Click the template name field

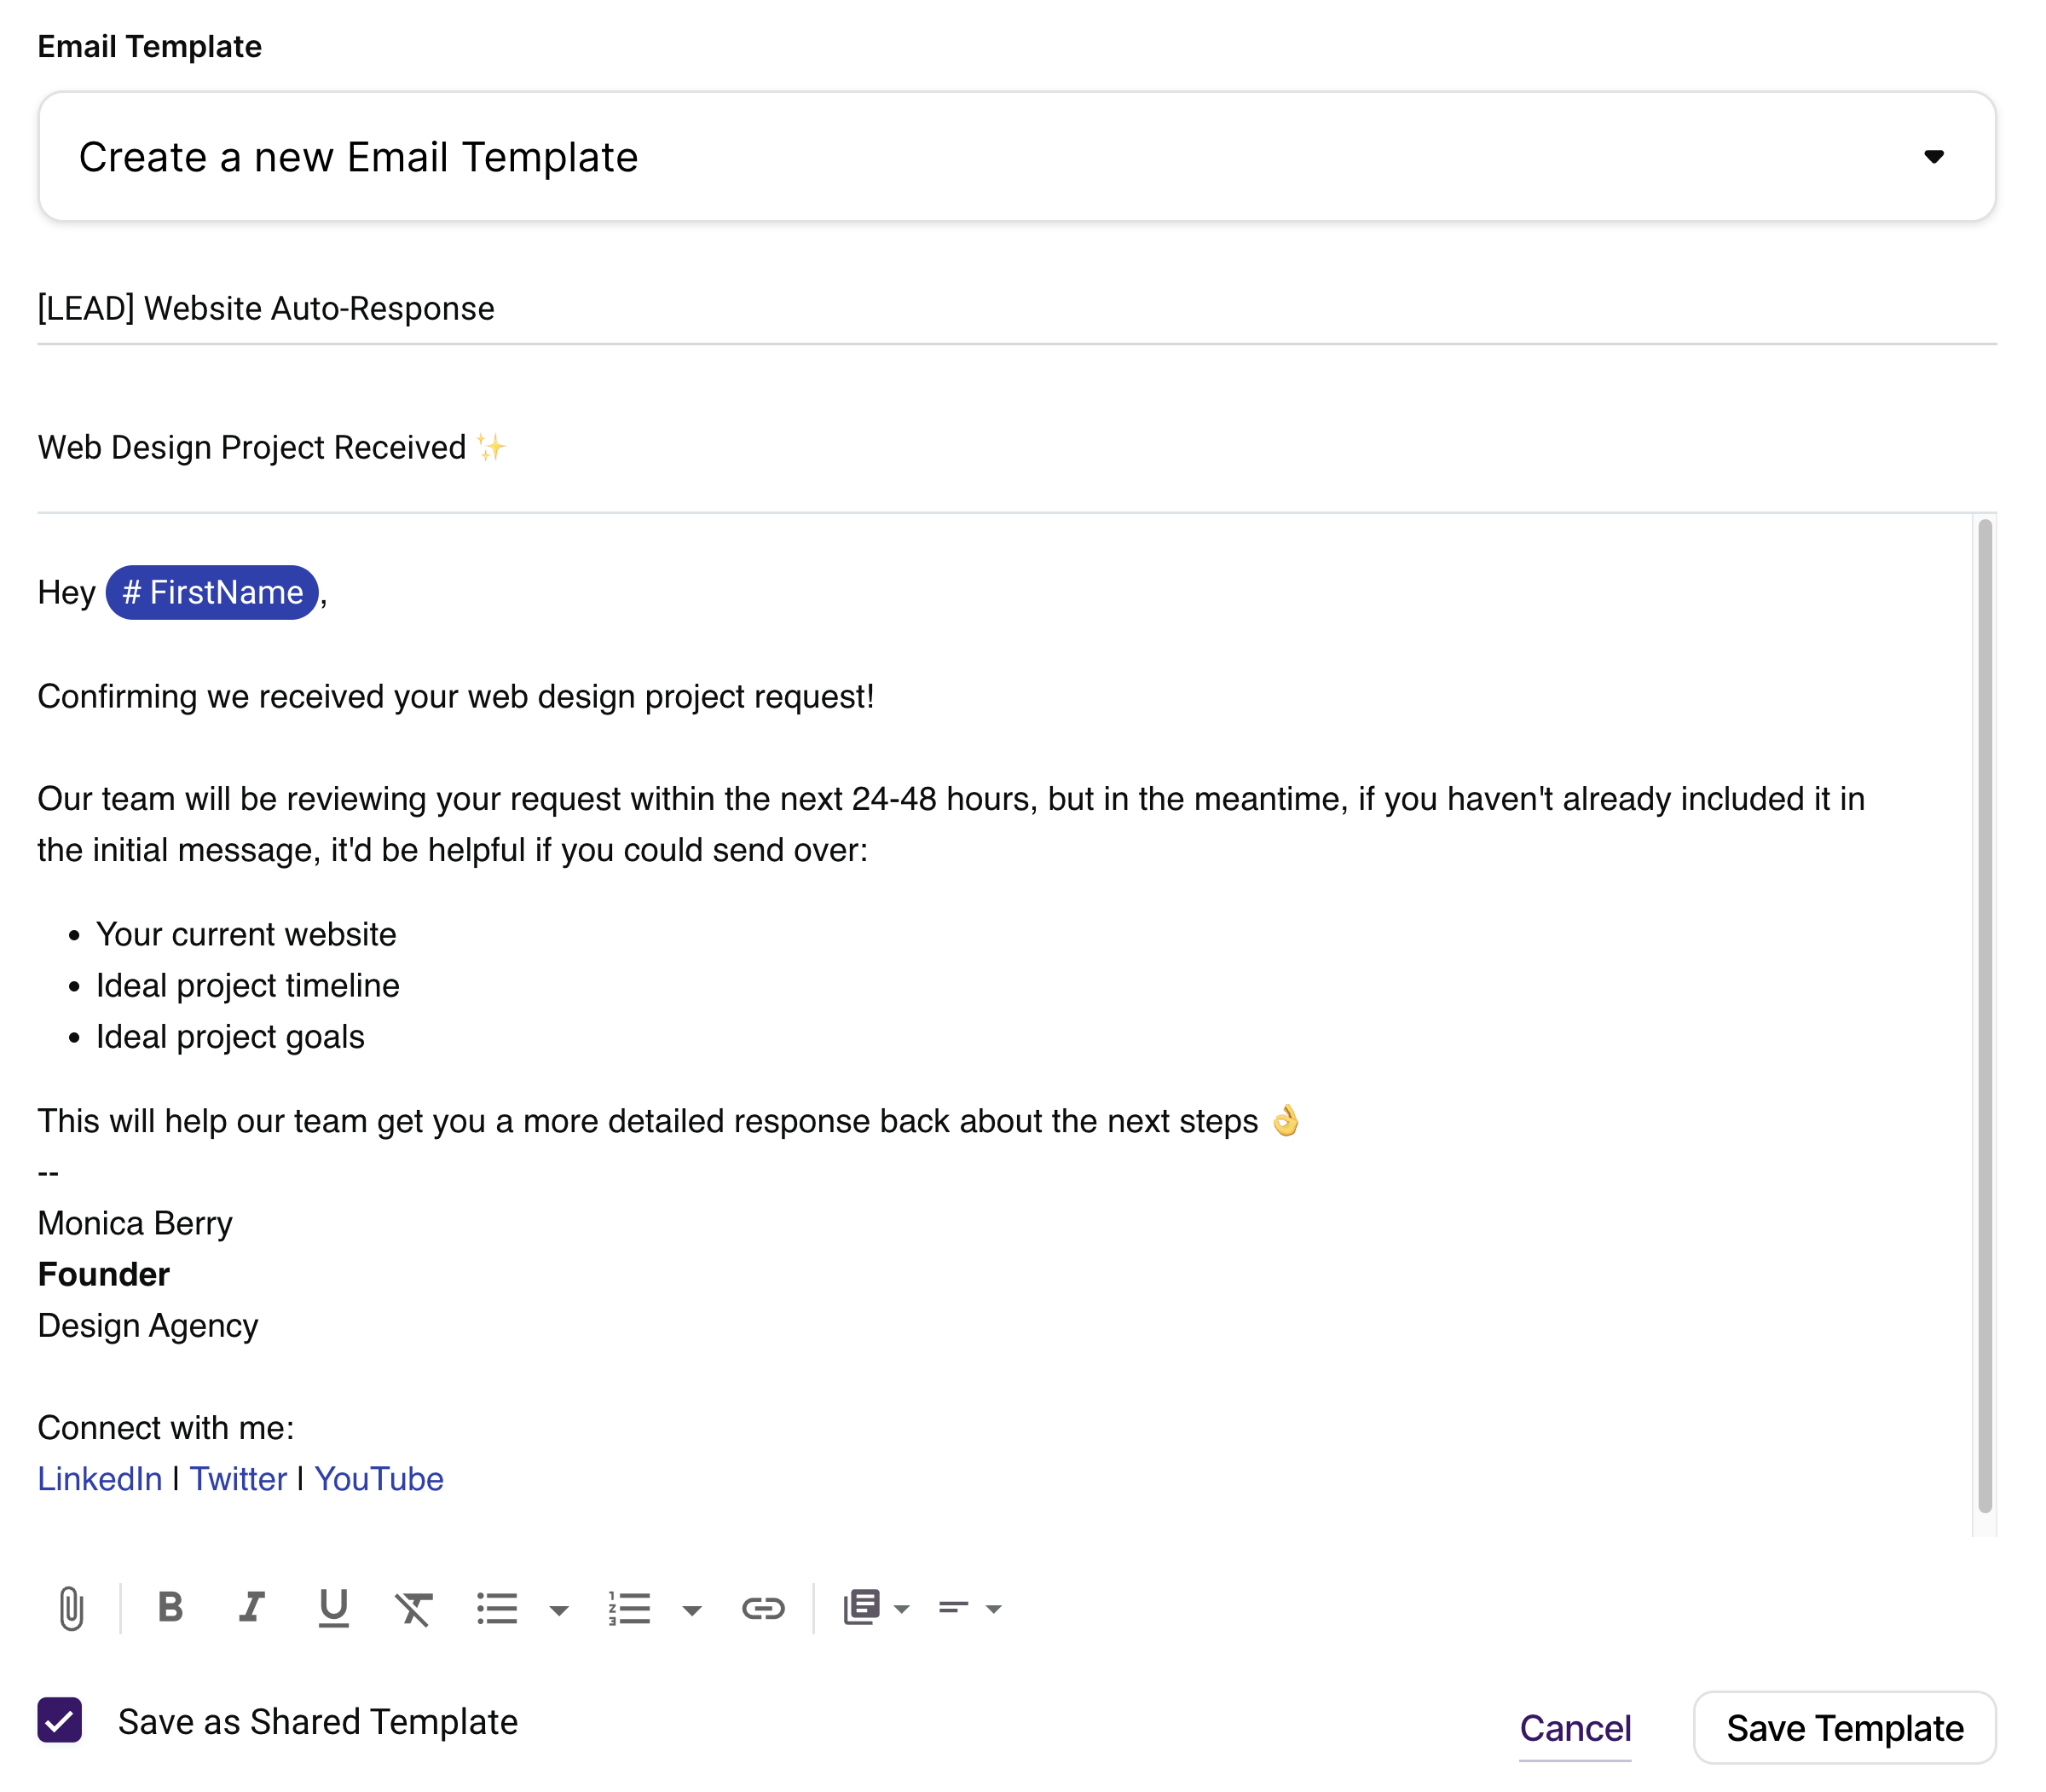[x=1016, y=308]
